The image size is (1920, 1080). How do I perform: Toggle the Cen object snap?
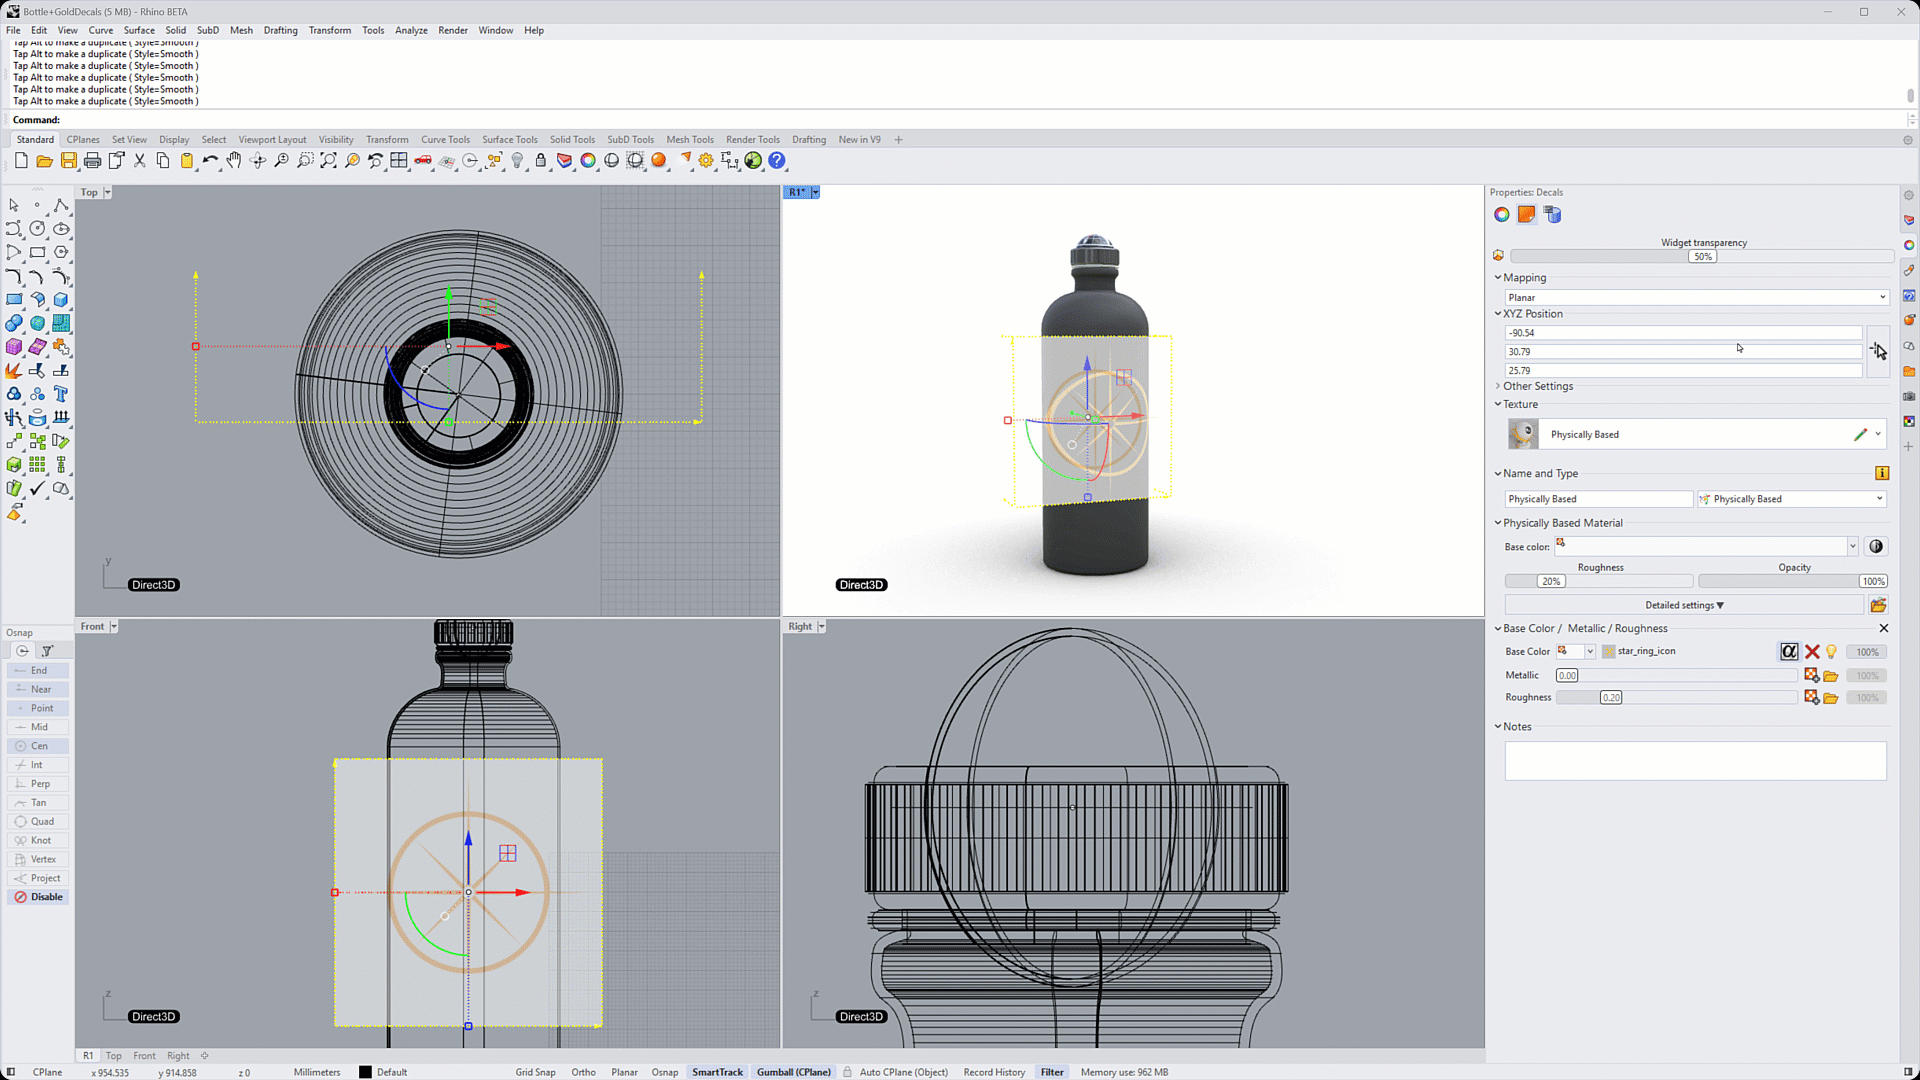[39, 747]
